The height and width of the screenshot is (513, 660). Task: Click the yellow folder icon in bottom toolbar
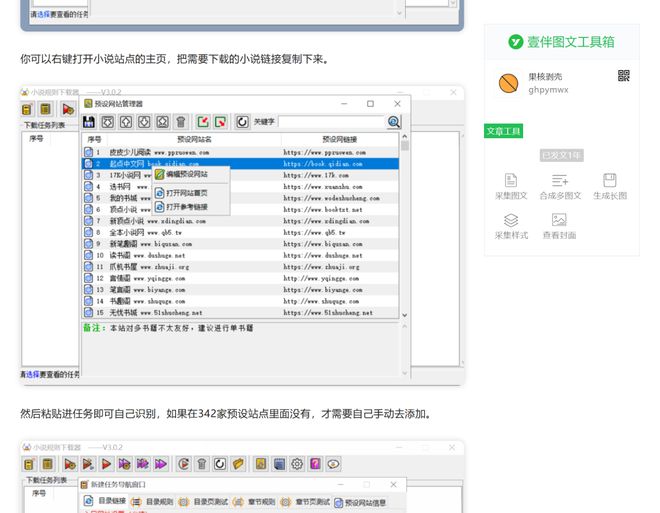click(238, 464)
